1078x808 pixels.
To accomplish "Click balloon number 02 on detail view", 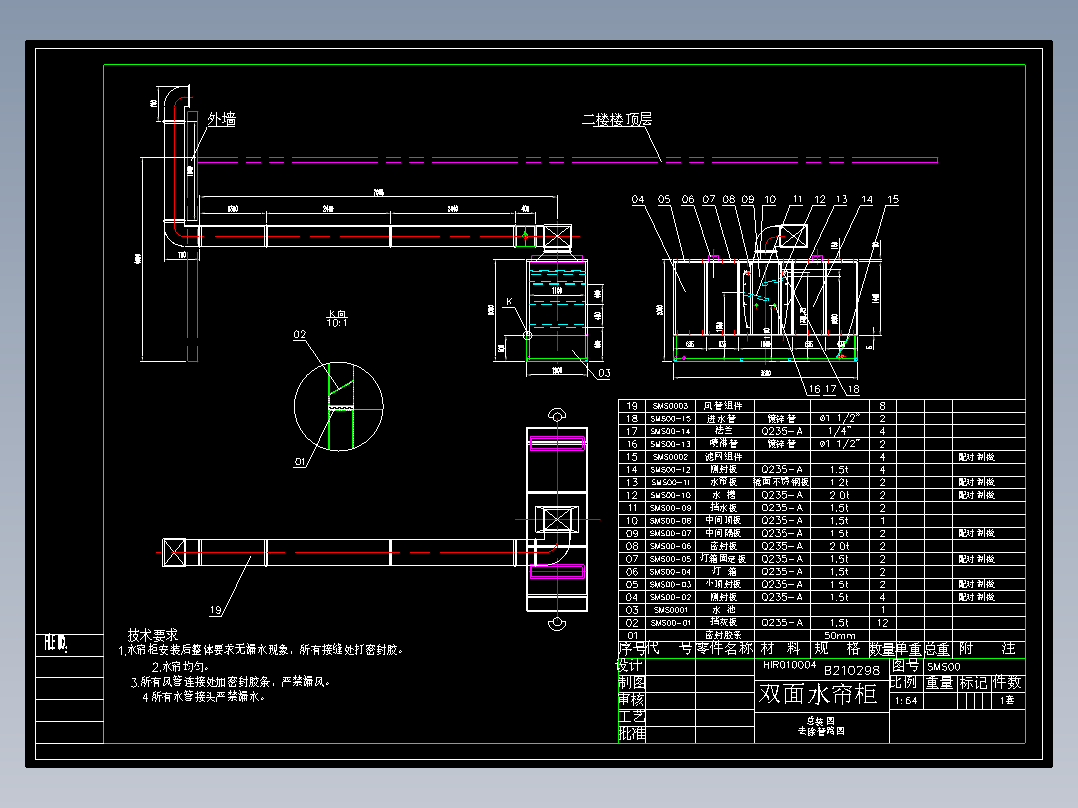I will (300, 335).
